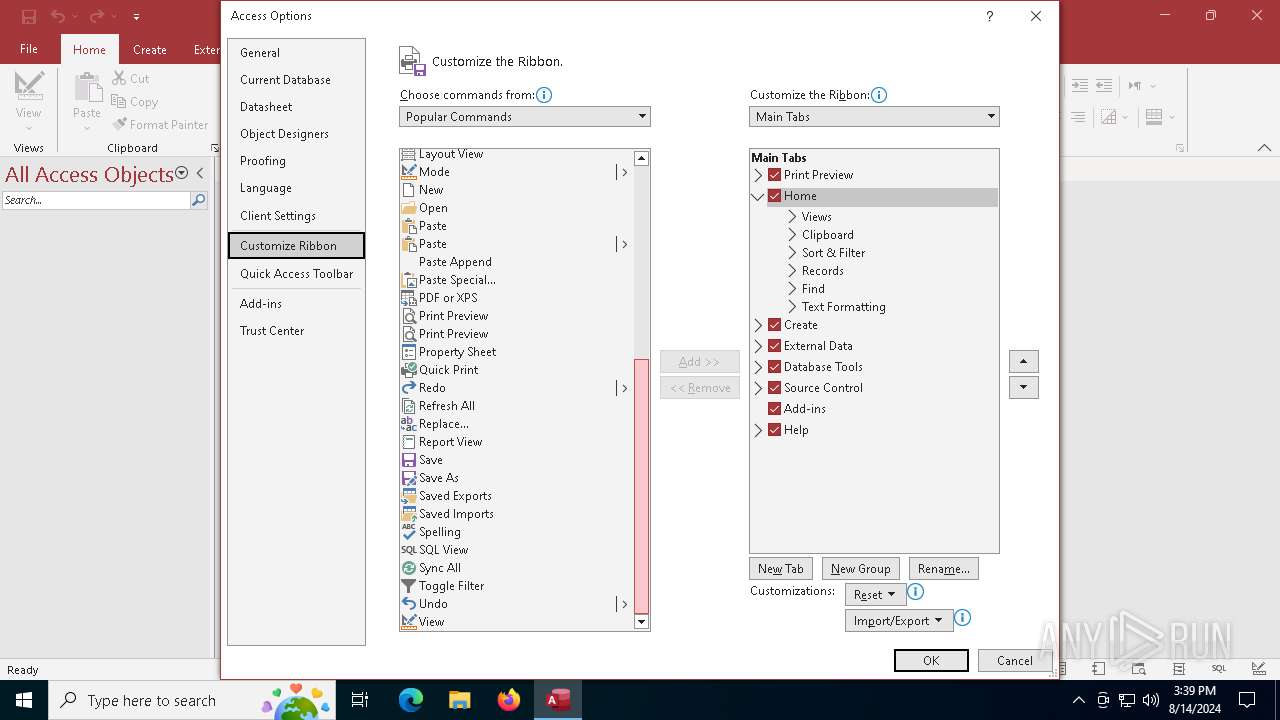Go to General options category

(x=296, y=53)
